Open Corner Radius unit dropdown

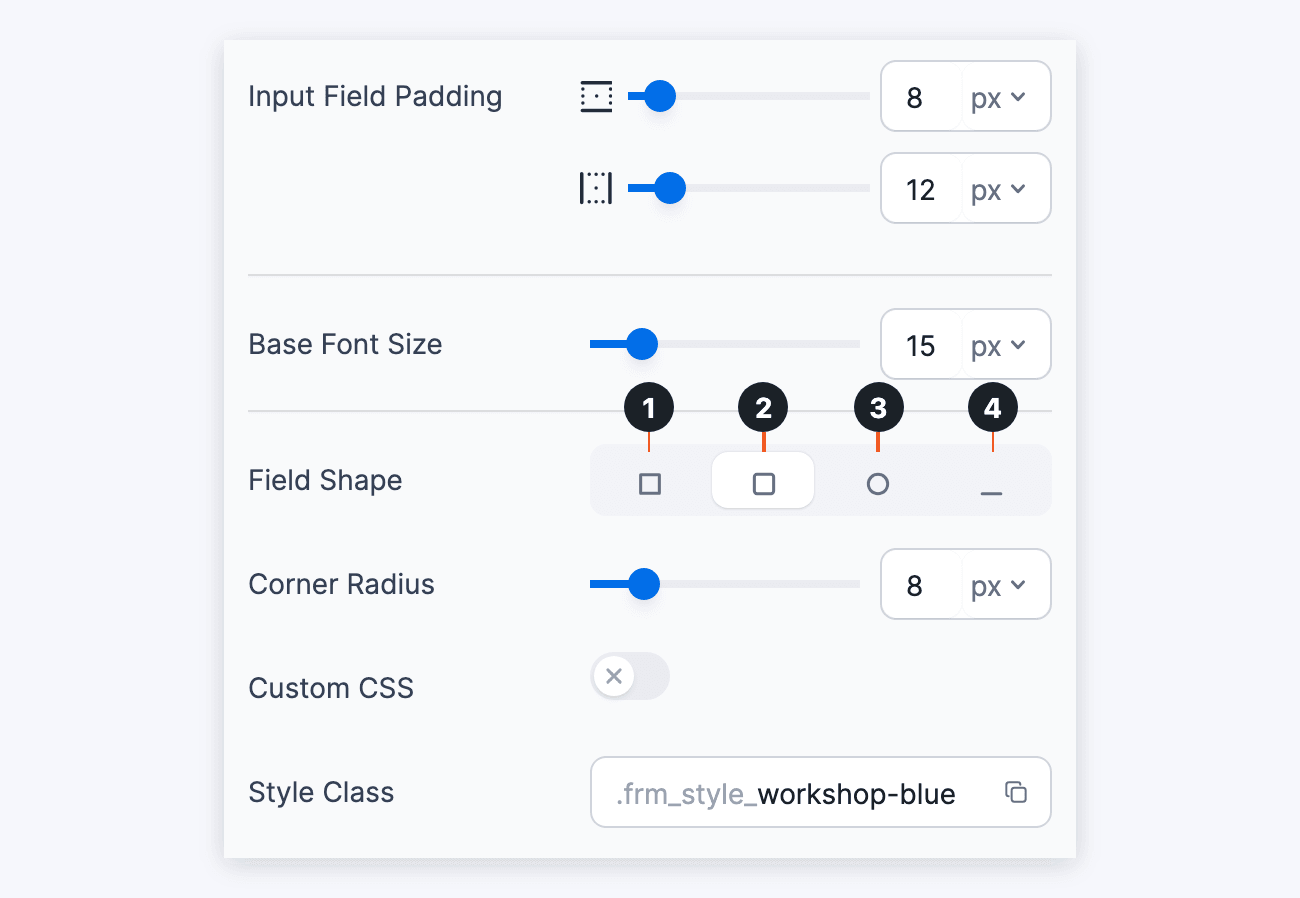[1000, 585]
